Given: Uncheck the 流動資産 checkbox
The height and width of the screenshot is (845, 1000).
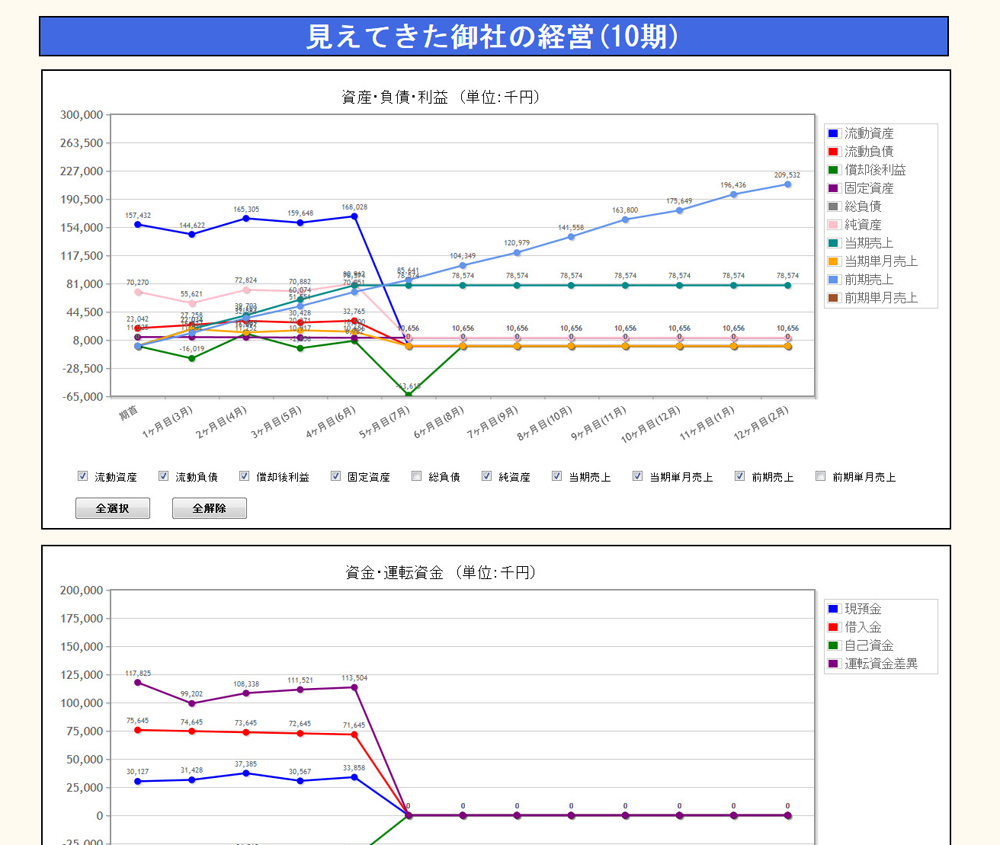Looking at the screenshot, I should point(83,477).
